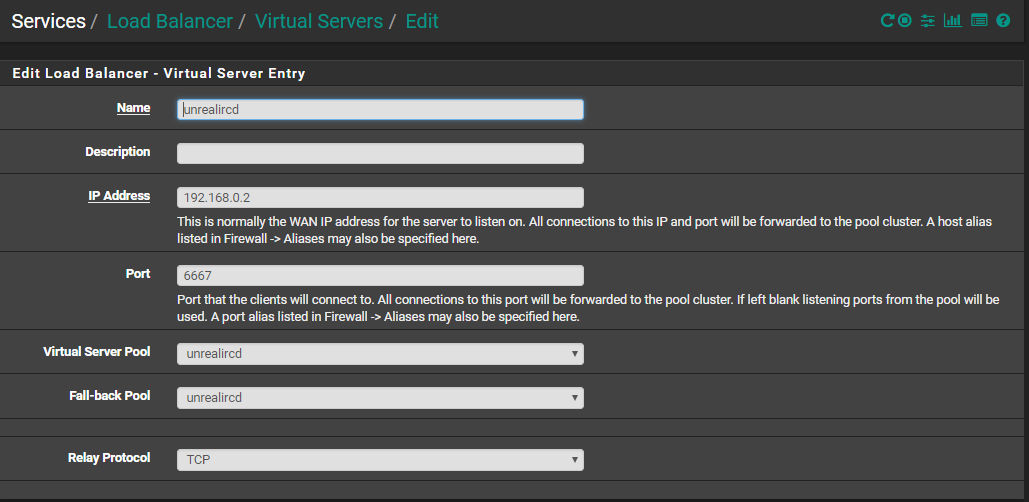Viewport: 1029px width, 502px height.
Task: Select the IP Address input box
Action: [x=380, y=198]
